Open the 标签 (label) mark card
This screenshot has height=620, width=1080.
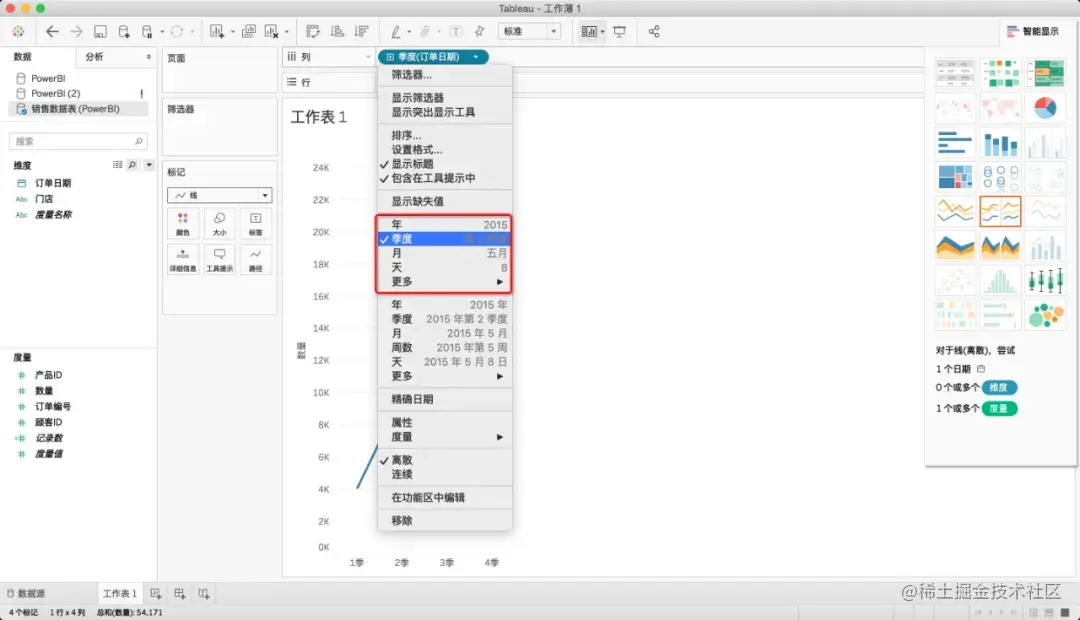tap(256, 223)
